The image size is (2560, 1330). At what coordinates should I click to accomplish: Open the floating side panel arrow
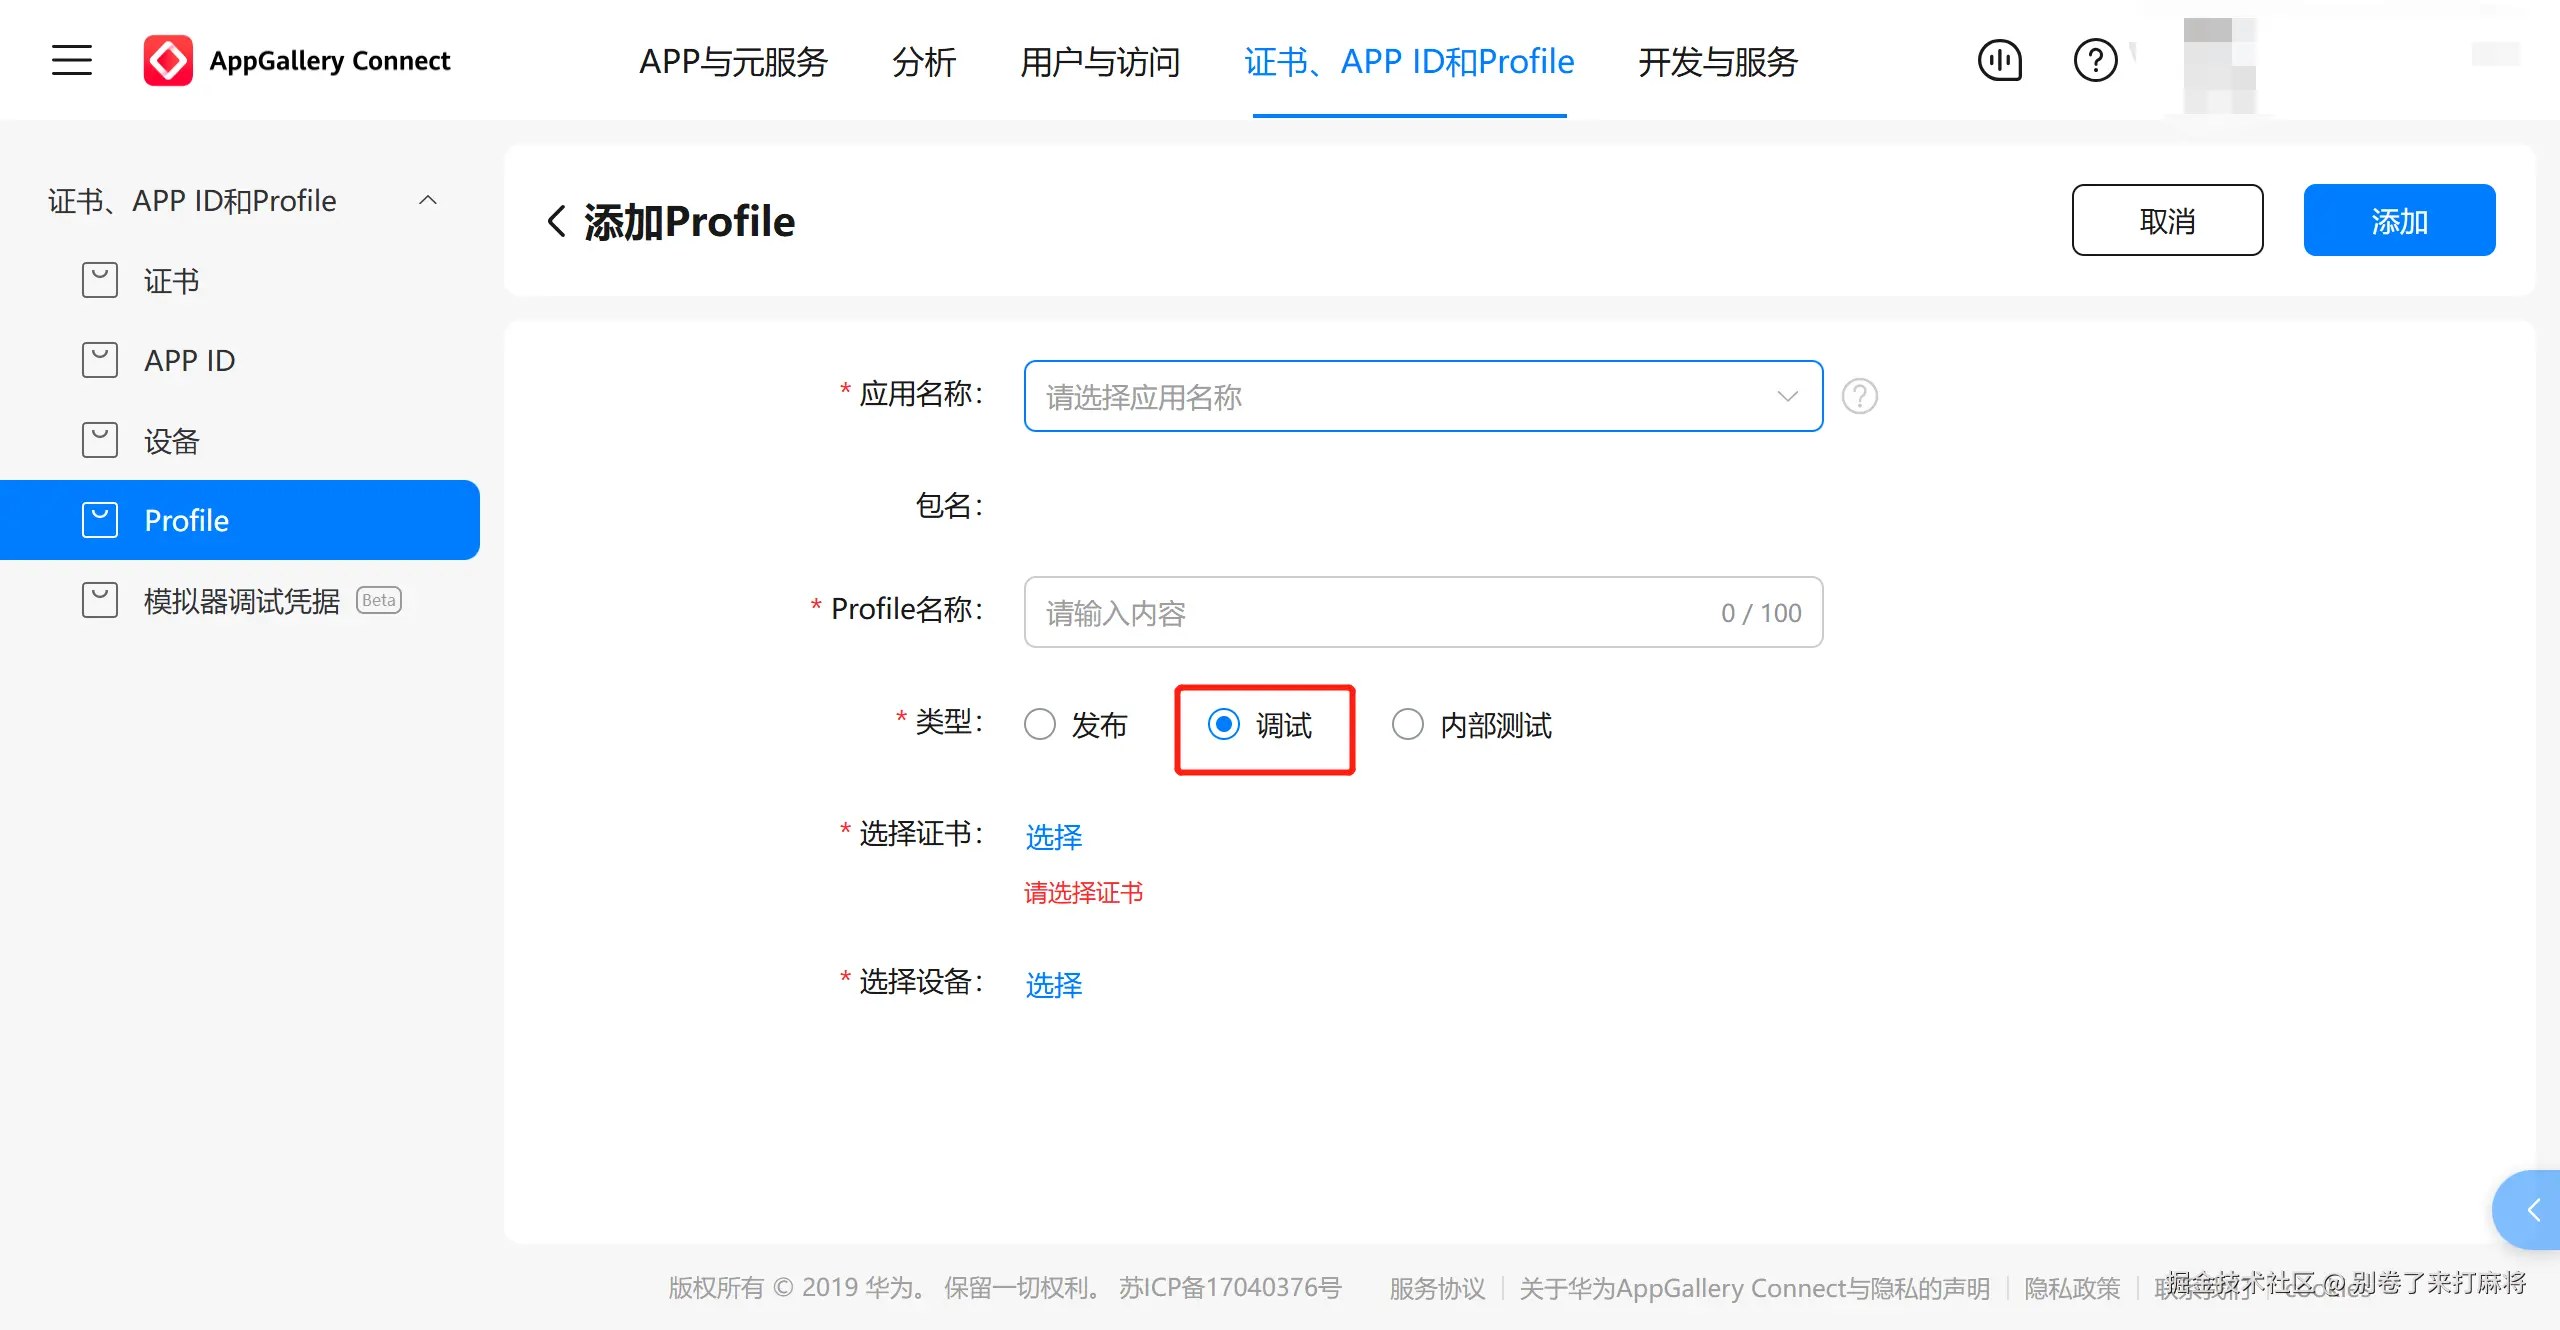2533,1210
